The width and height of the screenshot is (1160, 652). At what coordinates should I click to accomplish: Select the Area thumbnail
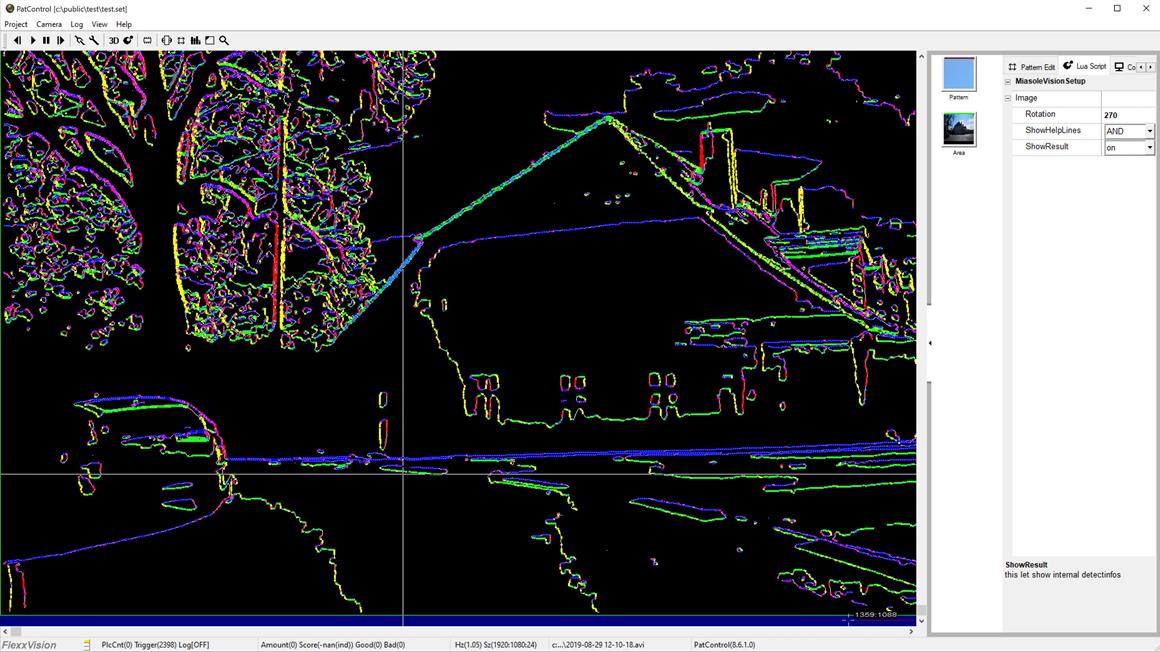[959, 130]
